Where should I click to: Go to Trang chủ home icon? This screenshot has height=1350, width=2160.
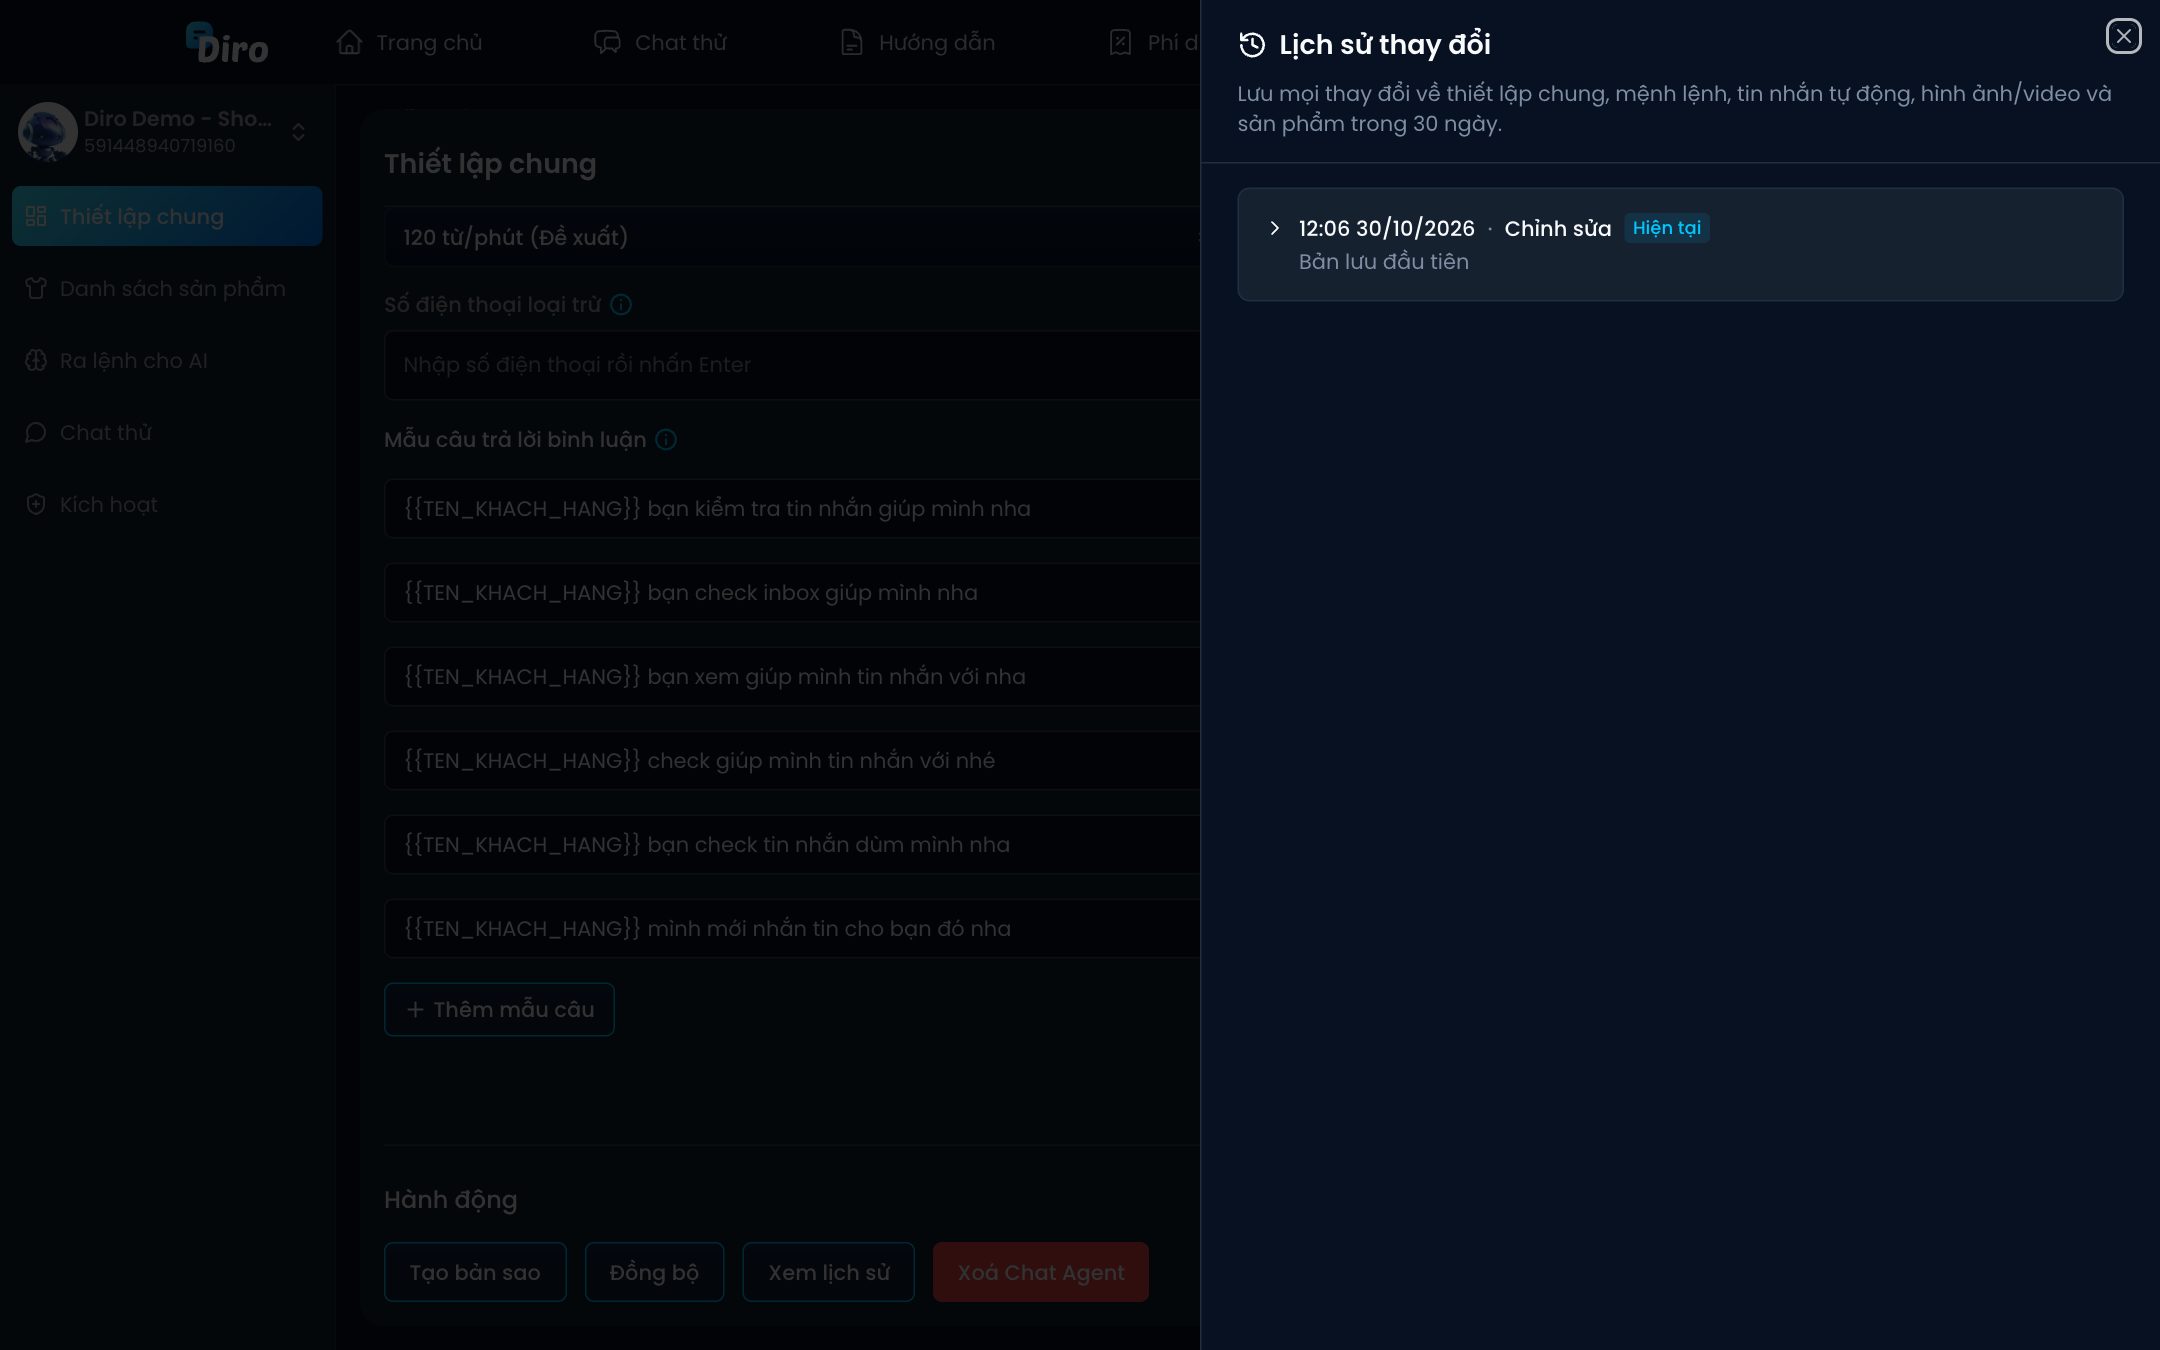(x=349, y=42)
